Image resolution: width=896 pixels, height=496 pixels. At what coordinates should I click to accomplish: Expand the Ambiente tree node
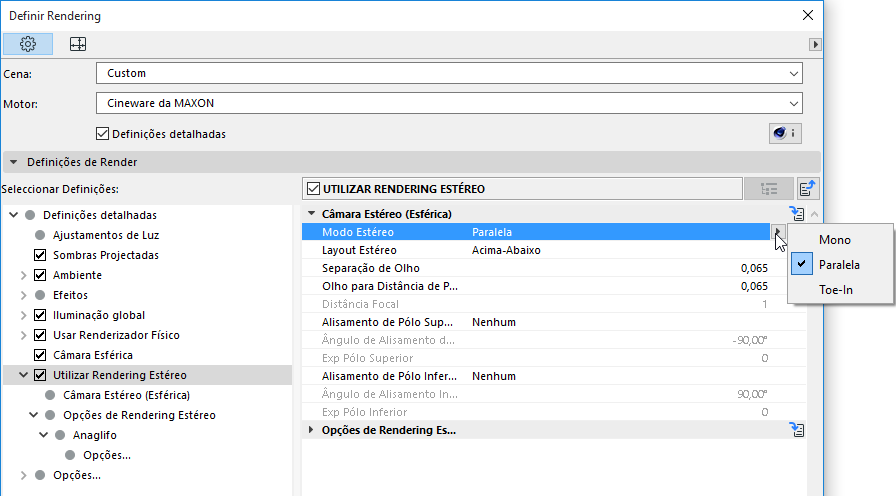pos(23,275)
